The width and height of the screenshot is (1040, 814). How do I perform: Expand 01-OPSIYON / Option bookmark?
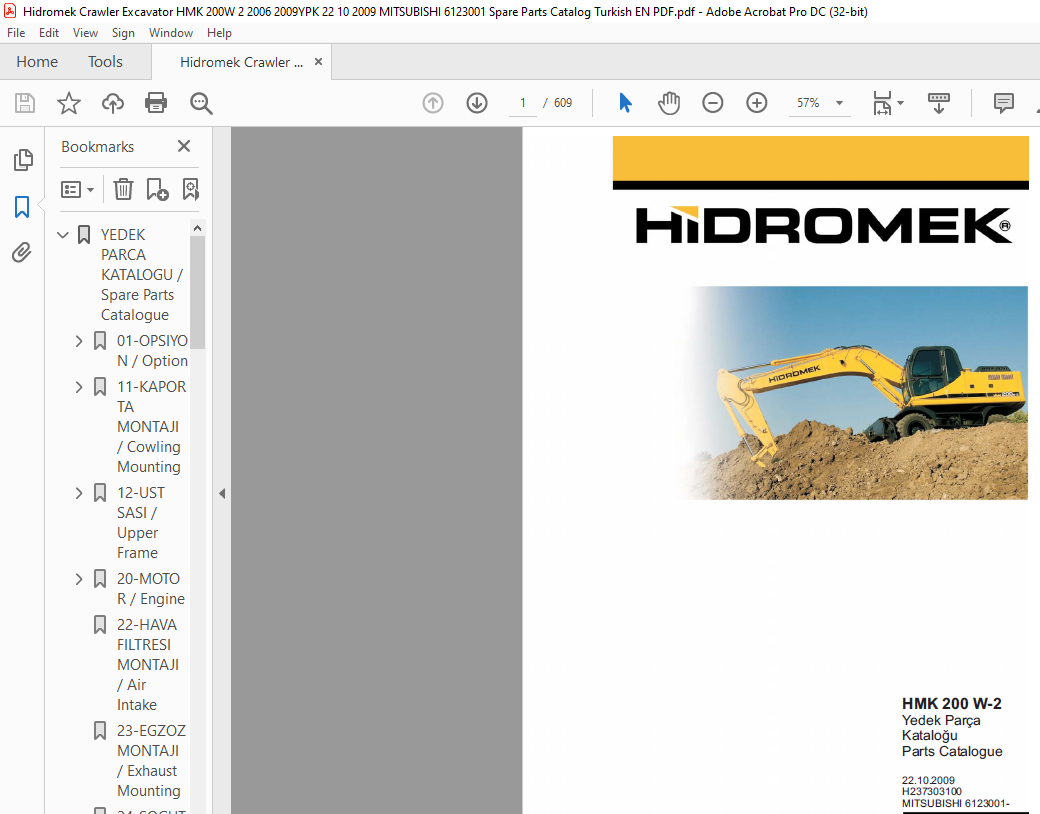click(x=79, y=341)
